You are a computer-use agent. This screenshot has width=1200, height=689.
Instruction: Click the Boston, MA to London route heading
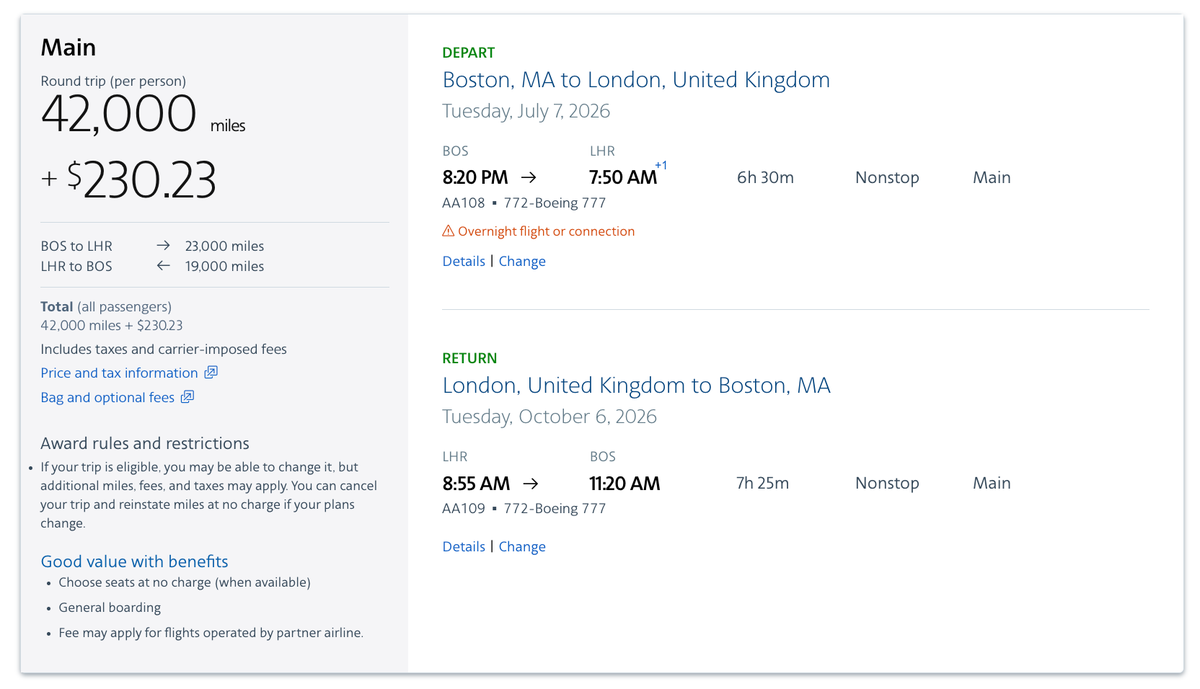636,79
